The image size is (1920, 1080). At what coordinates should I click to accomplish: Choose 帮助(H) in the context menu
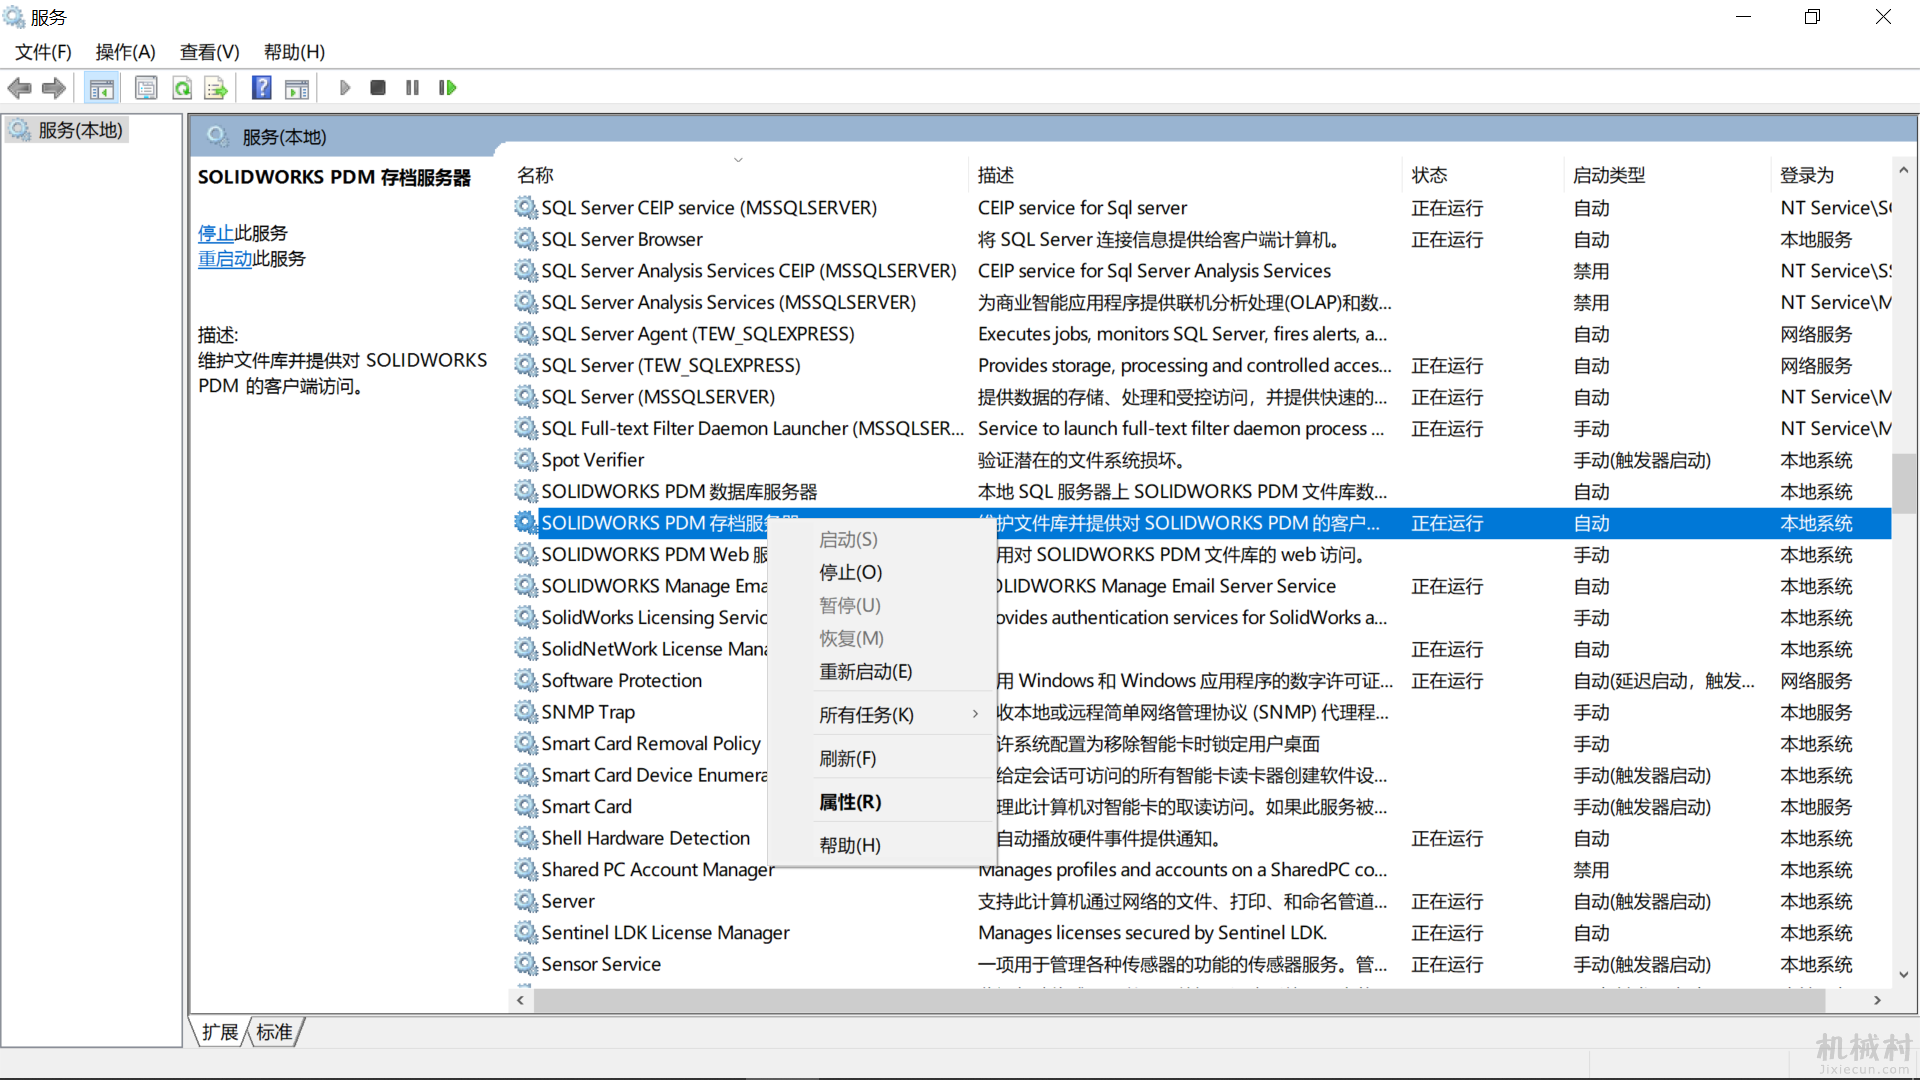coord(882,846)
